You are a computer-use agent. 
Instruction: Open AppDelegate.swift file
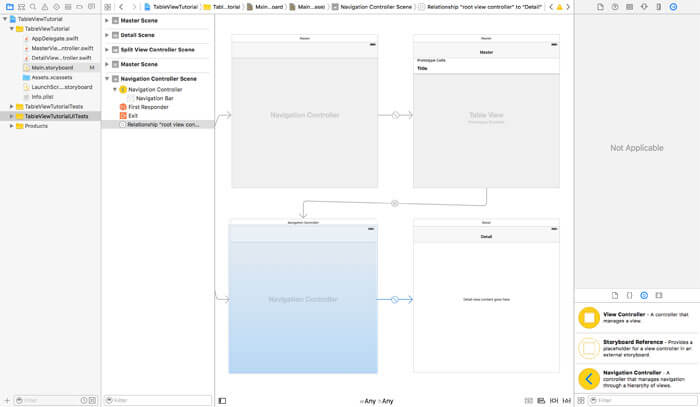55,38
